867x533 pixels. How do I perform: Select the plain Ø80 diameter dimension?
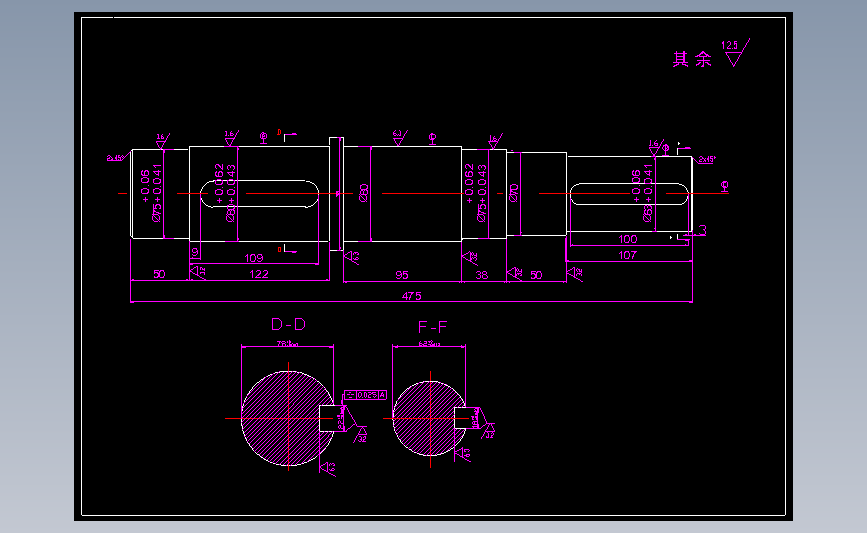[x=364, y=193]
